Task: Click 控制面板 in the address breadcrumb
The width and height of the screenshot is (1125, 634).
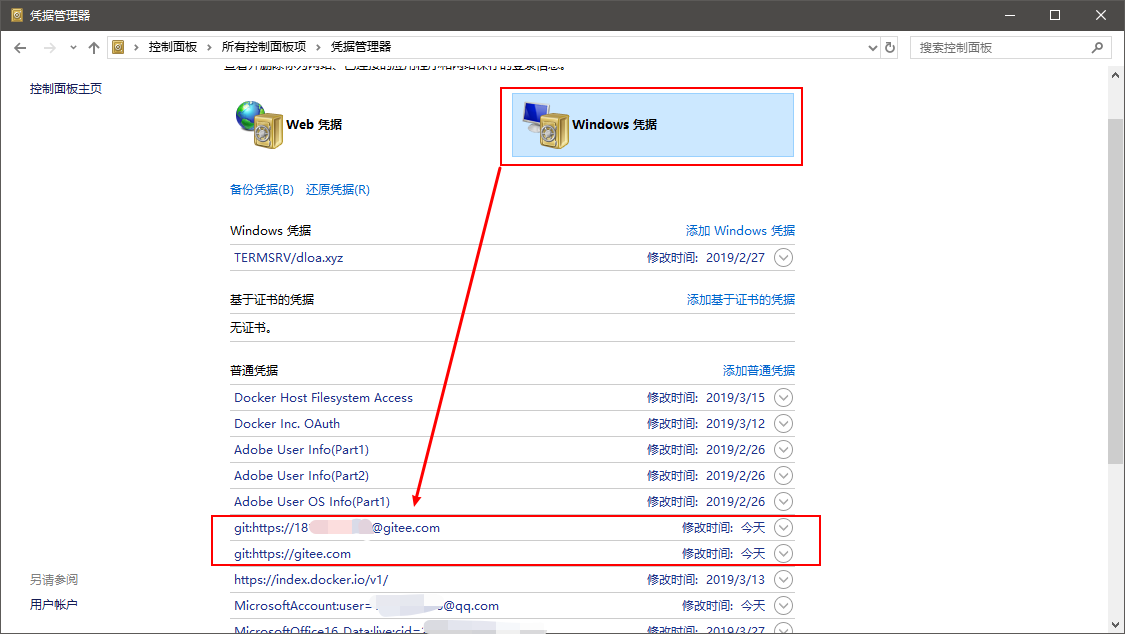Action: pos(172,47)
